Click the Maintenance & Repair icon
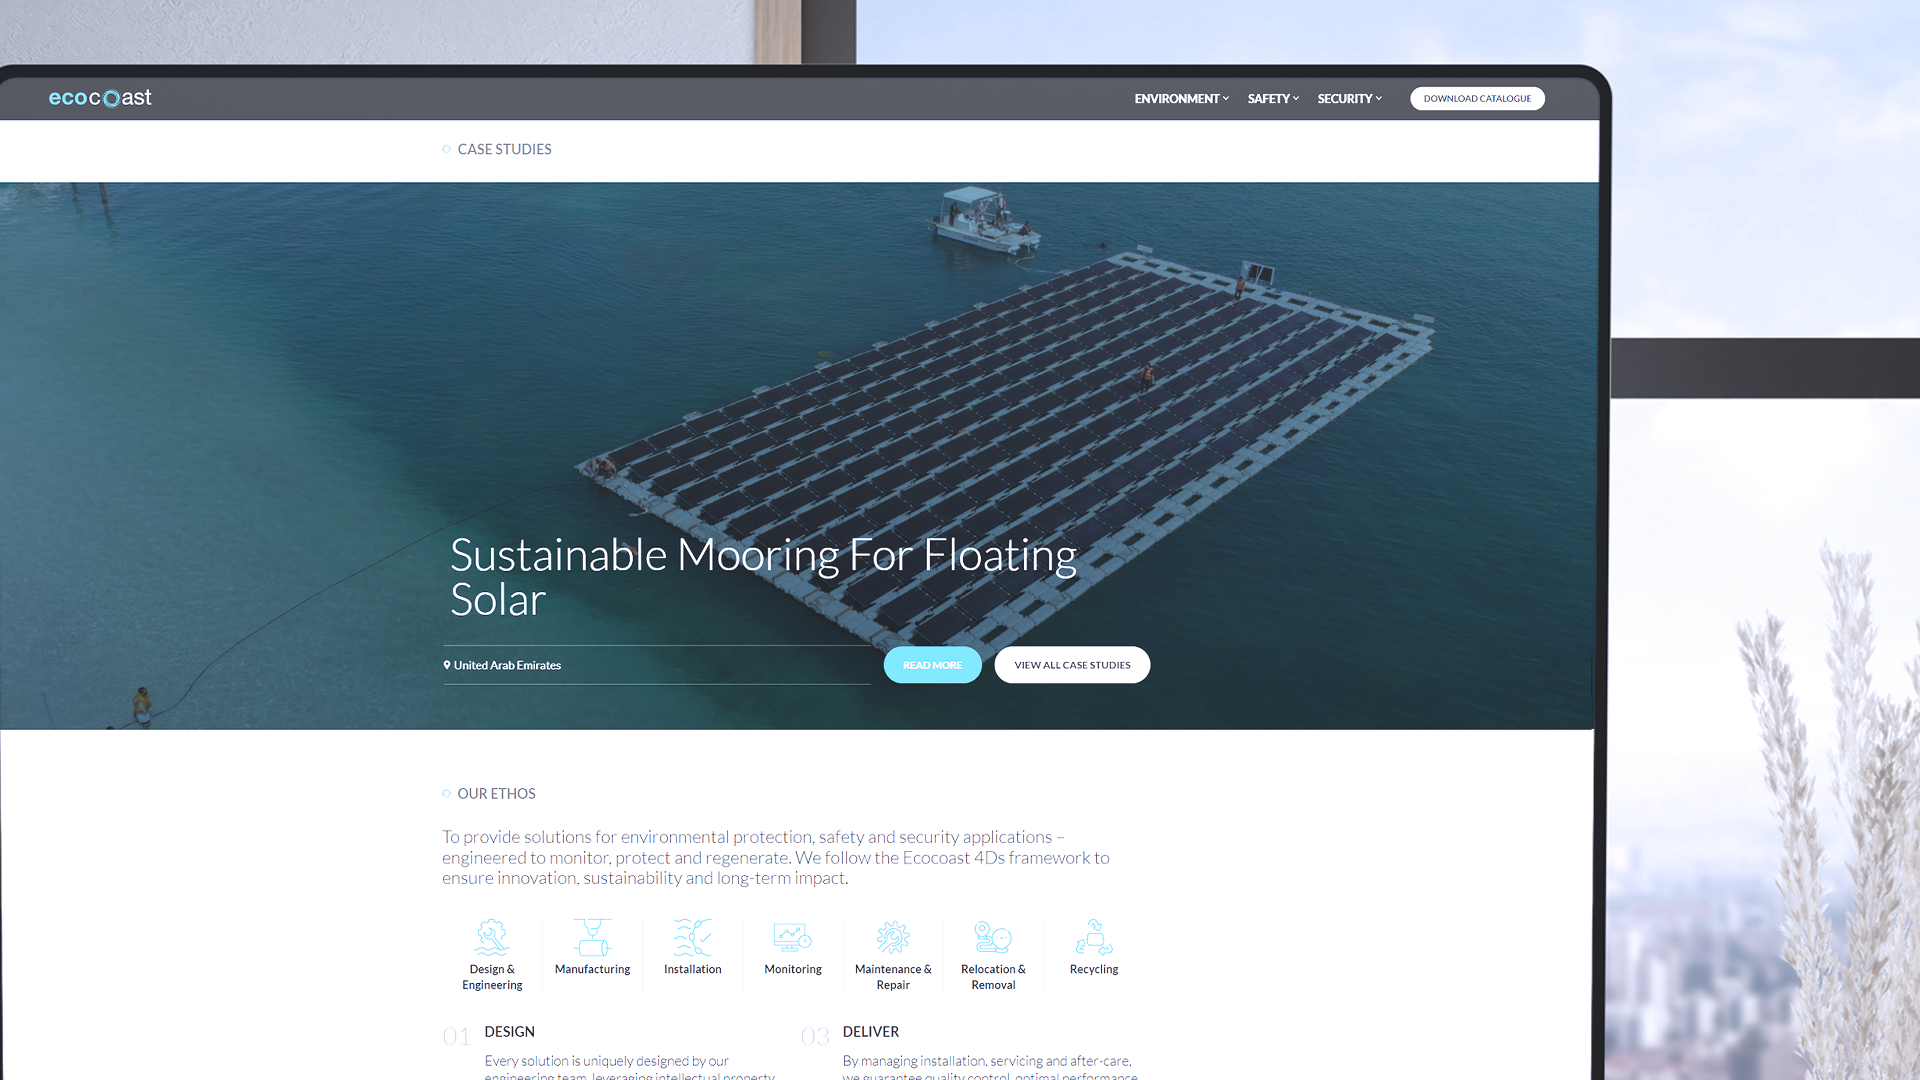Image resolution: width=1920 pixels, height=1080 pixels. coord(893,938)
